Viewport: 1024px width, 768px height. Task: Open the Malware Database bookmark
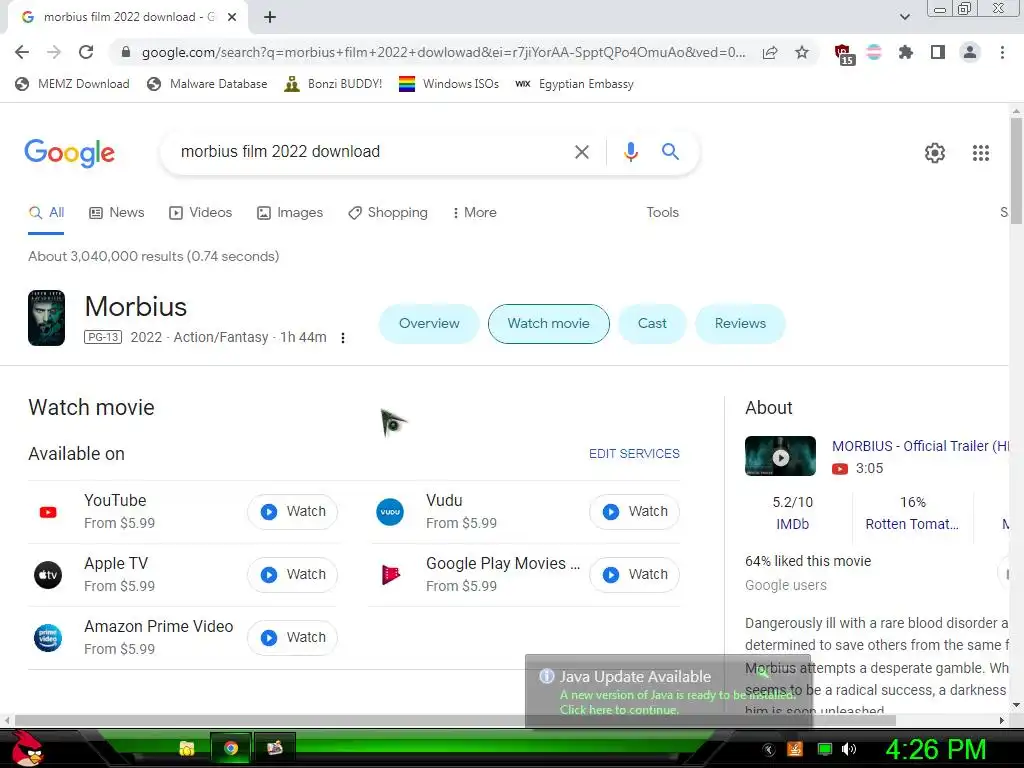(x=207, y=84)
